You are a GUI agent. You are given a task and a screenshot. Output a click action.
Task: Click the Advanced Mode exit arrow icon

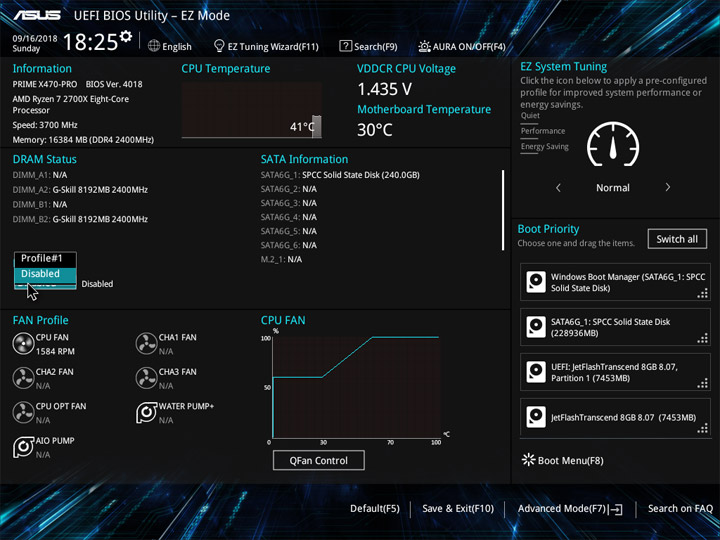tap(615, 509)
